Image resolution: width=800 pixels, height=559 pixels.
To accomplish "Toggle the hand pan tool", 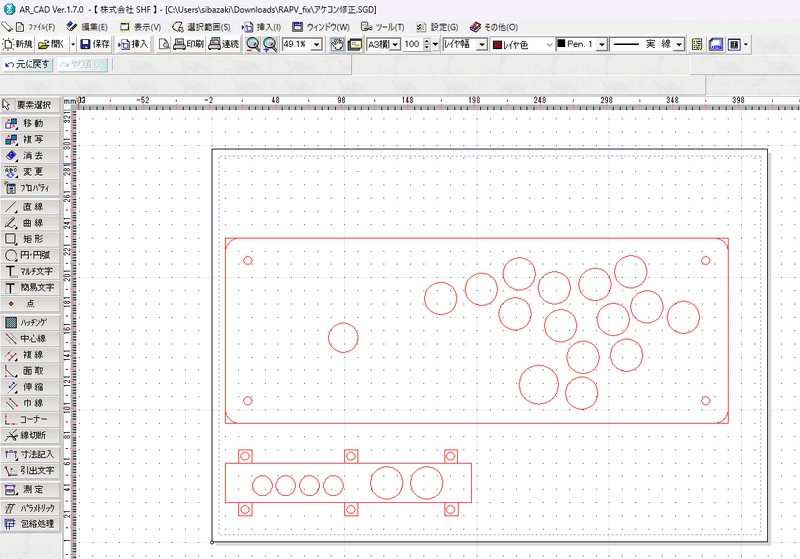I will pos(337,44).
